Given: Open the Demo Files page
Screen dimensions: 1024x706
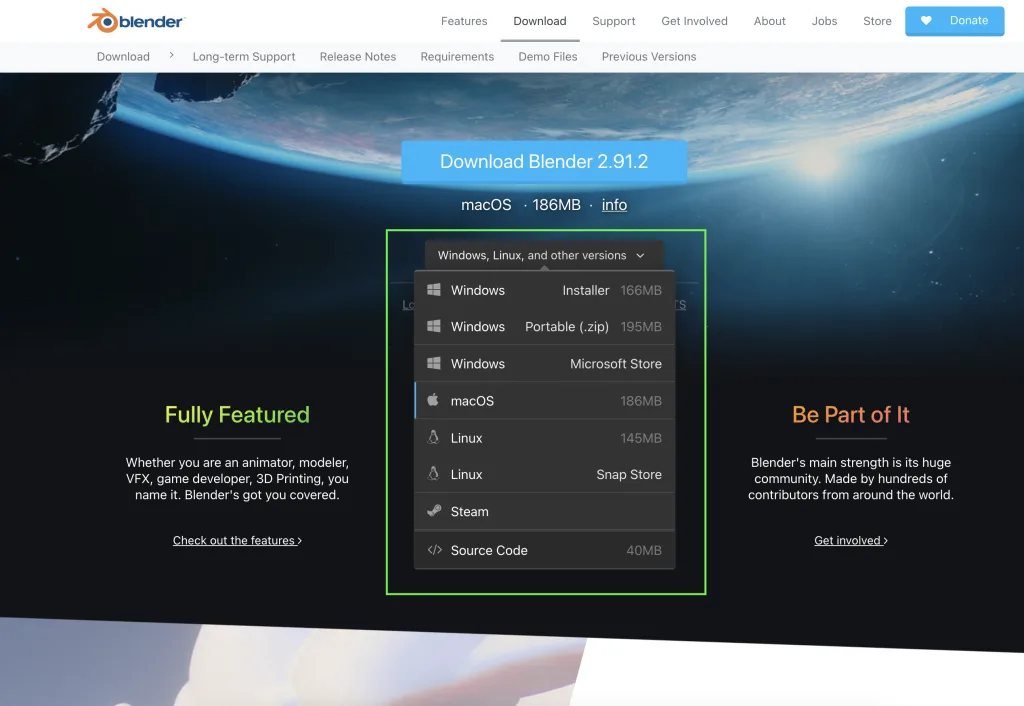Looking at the screenshot, I should pos(548,57).
